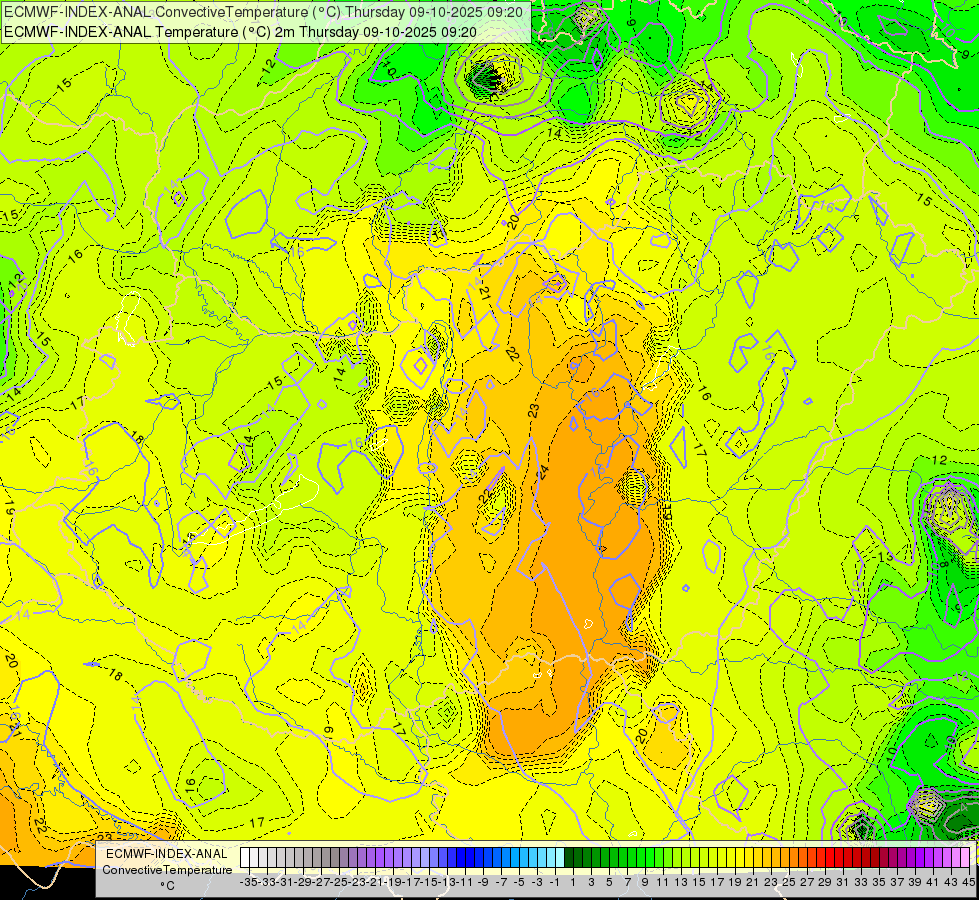Click the legend's '°C' unit label

(167, 886)
